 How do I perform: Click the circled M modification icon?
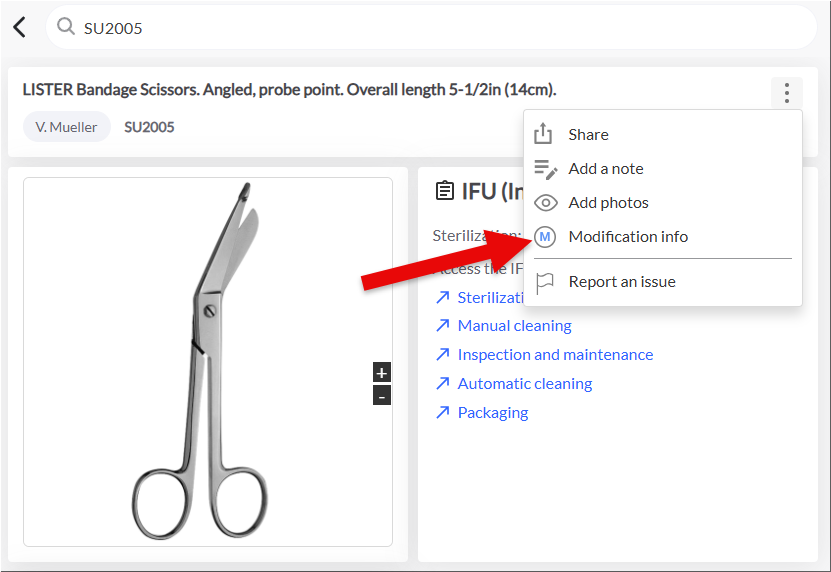[545, 236]
